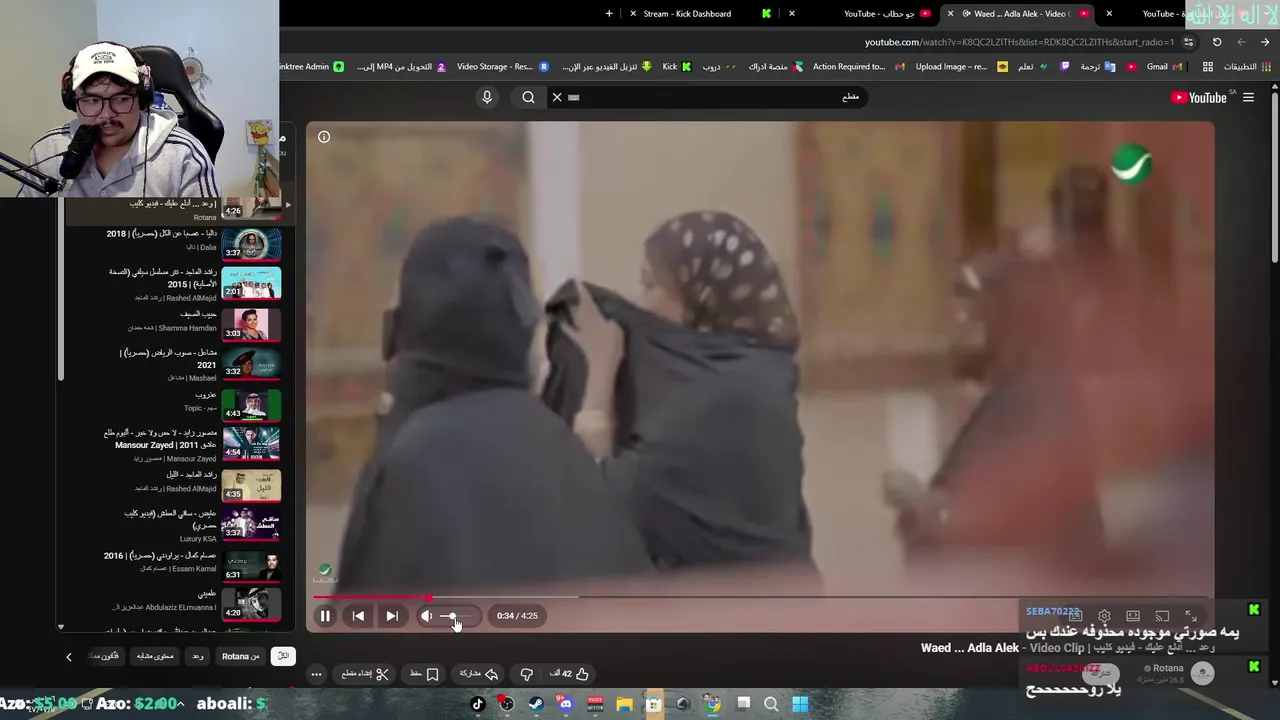
Task: Open taskbar search magnifier
Action: pyautogui.click(x=771, y=704)
